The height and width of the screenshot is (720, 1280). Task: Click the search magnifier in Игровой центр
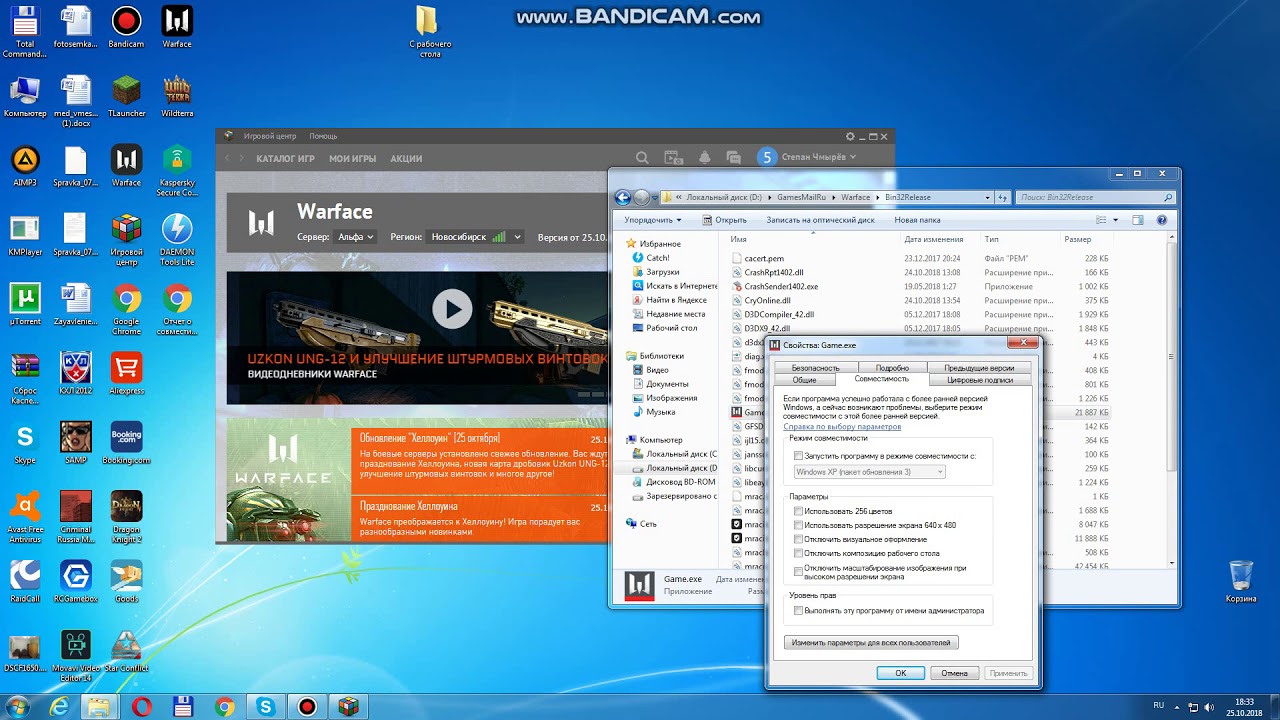pyautogui.click(x=642, y=157)
